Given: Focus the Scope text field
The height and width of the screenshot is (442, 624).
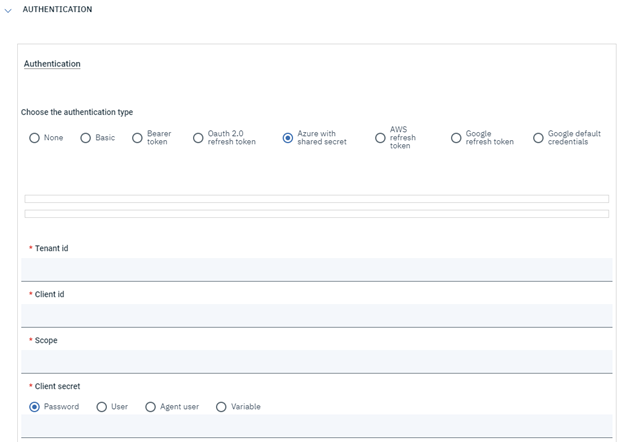Looking at the screenshot, I should click(316, 361).
